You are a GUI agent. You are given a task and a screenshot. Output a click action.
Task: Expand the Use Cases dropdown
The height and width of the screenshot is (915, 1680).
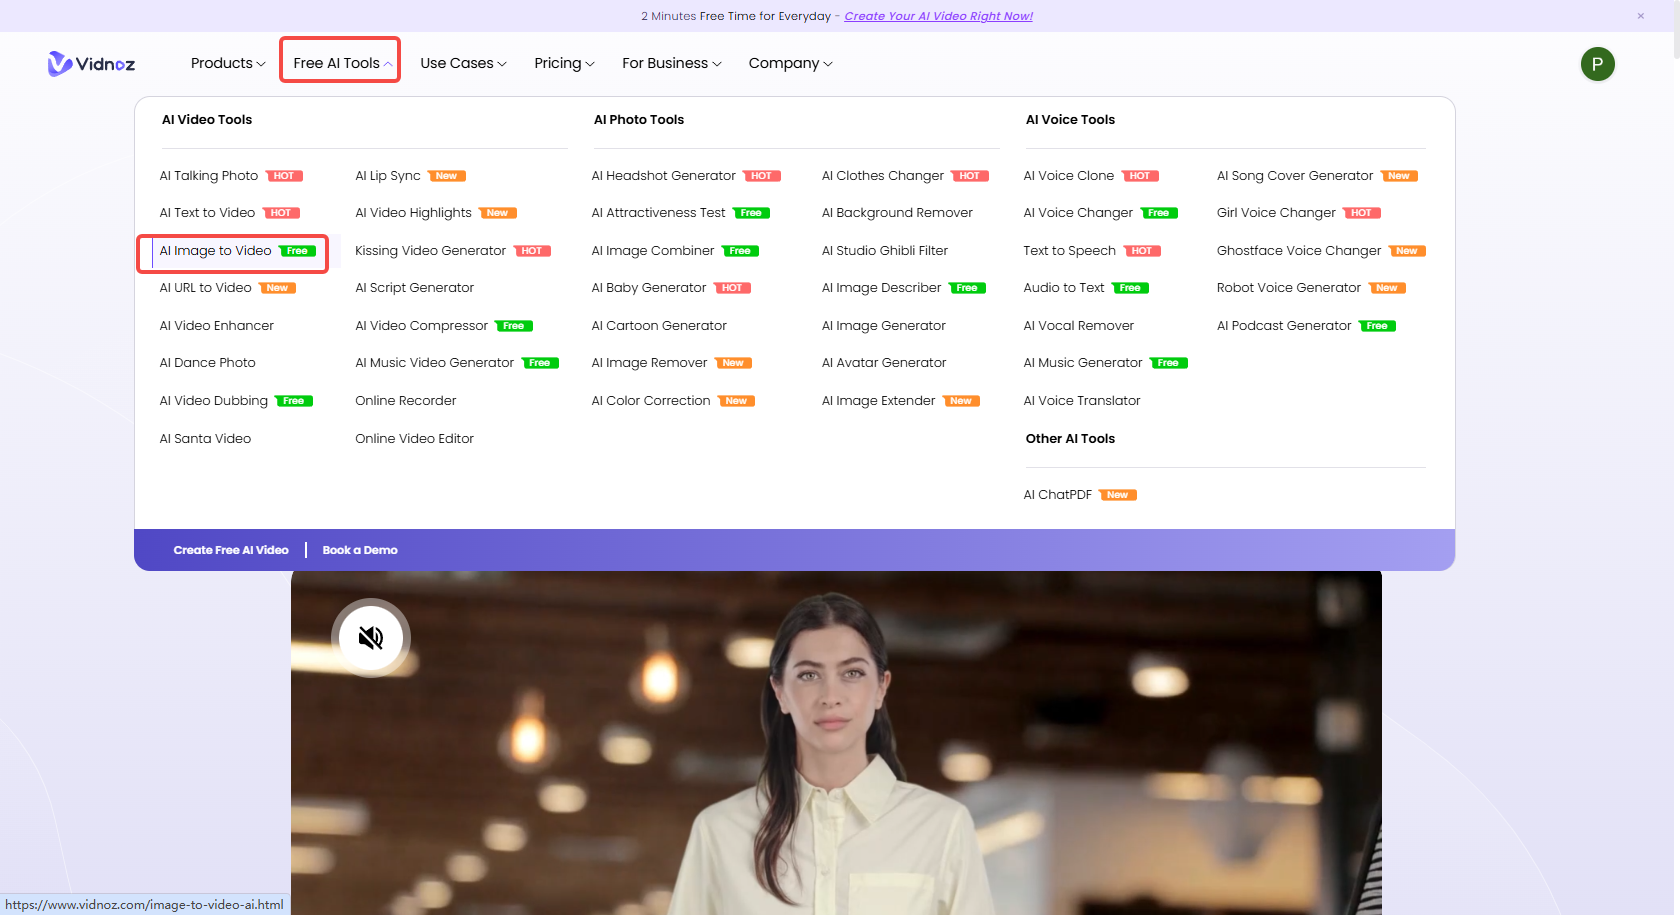463,63
